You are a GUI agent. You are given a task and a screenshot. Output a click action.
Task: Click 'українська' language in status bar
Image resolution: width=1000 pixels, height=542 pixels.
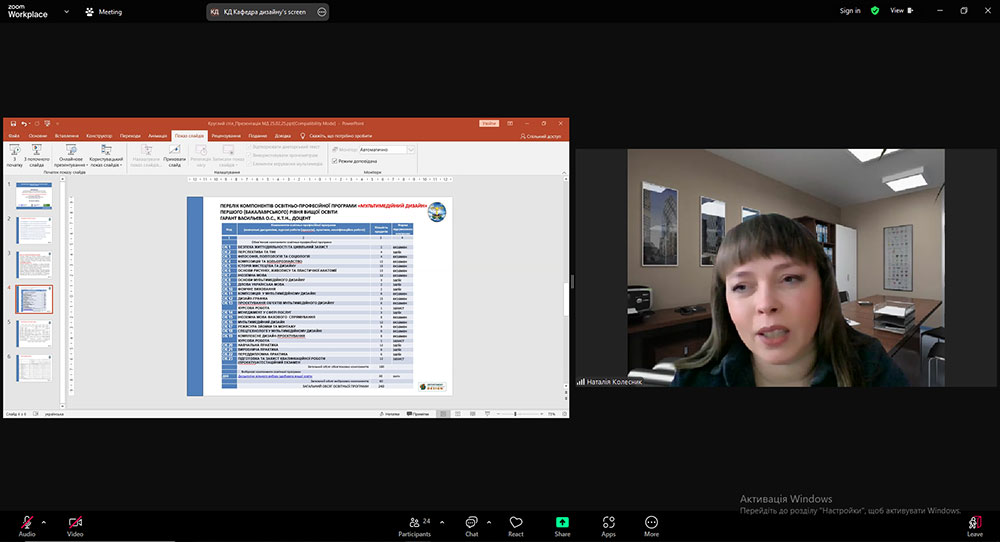[x=54, y=414]
